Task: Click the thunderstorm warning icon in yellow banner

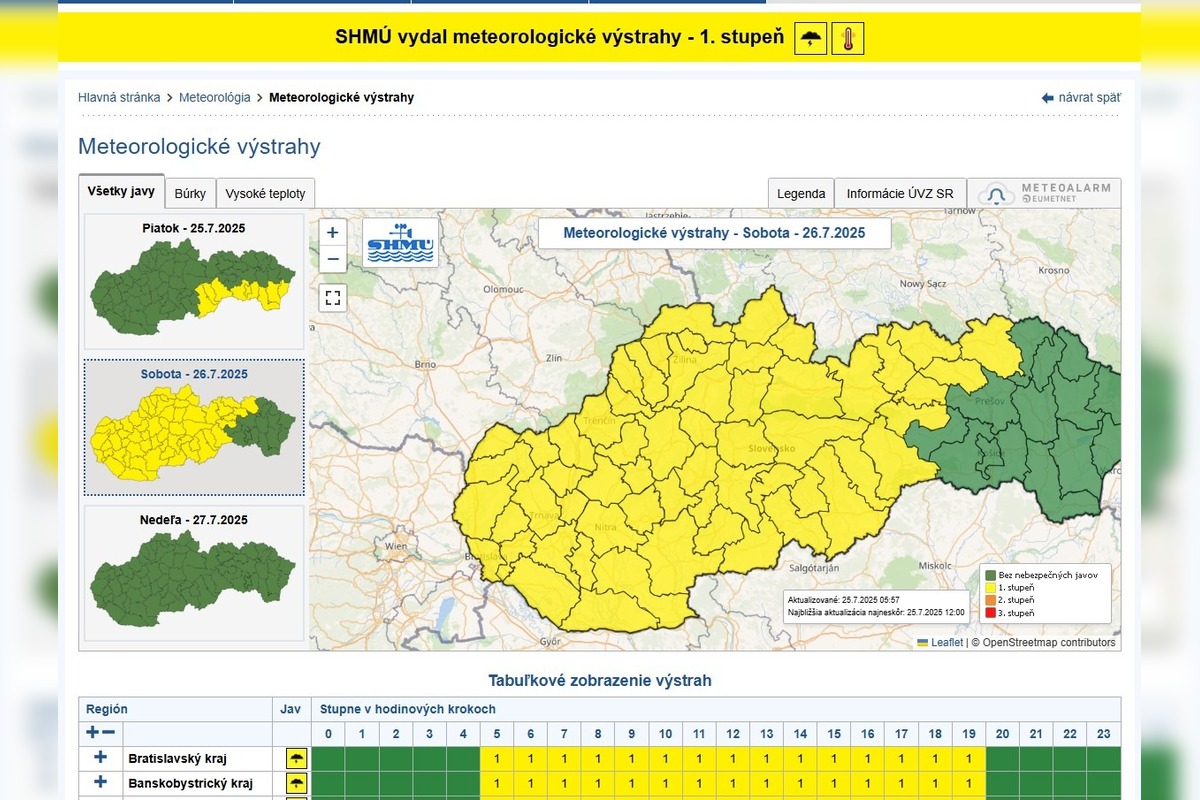Action: [x=811, y=39]
